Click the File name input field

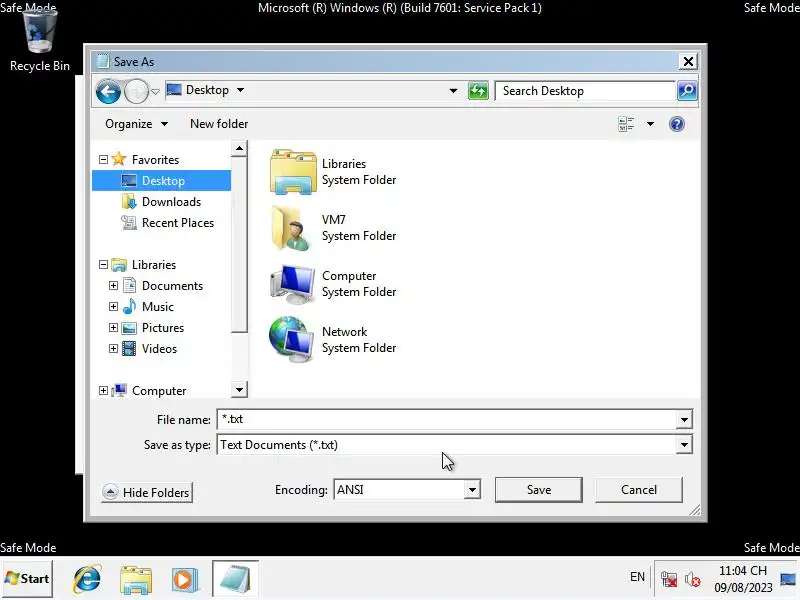[447, 419]
